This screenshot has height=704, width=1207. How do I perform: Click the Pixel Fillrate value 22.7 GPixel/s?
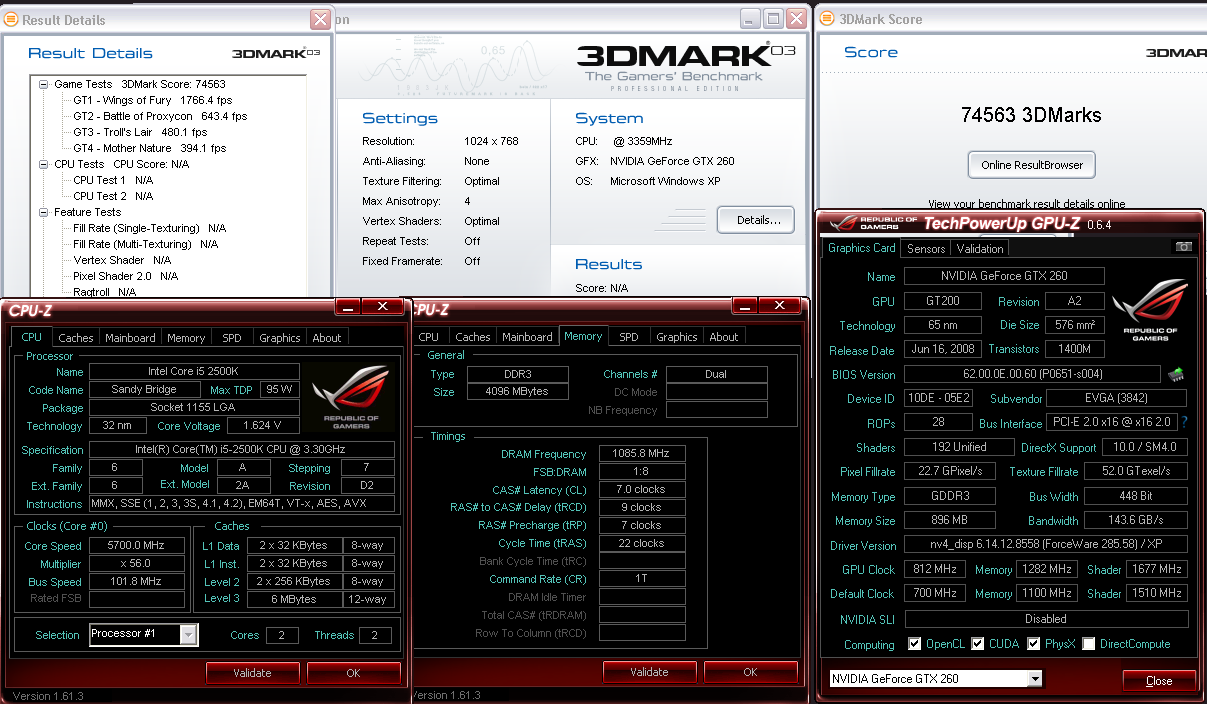coord(948,471)
